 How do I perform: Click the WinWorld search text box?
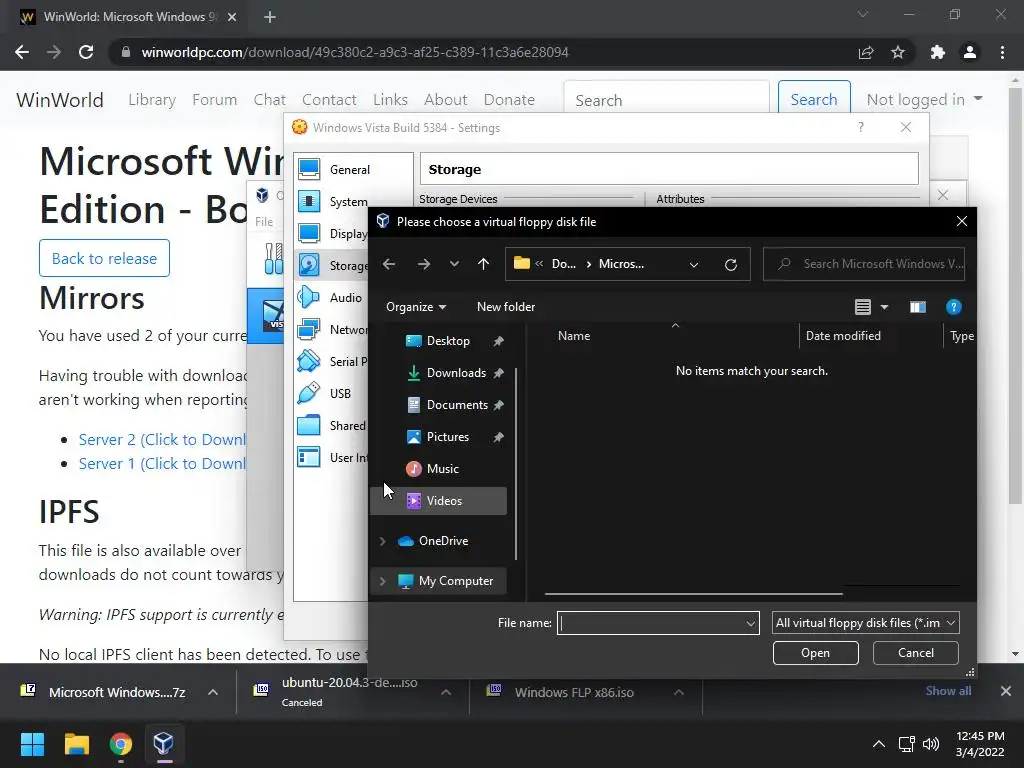666,100
